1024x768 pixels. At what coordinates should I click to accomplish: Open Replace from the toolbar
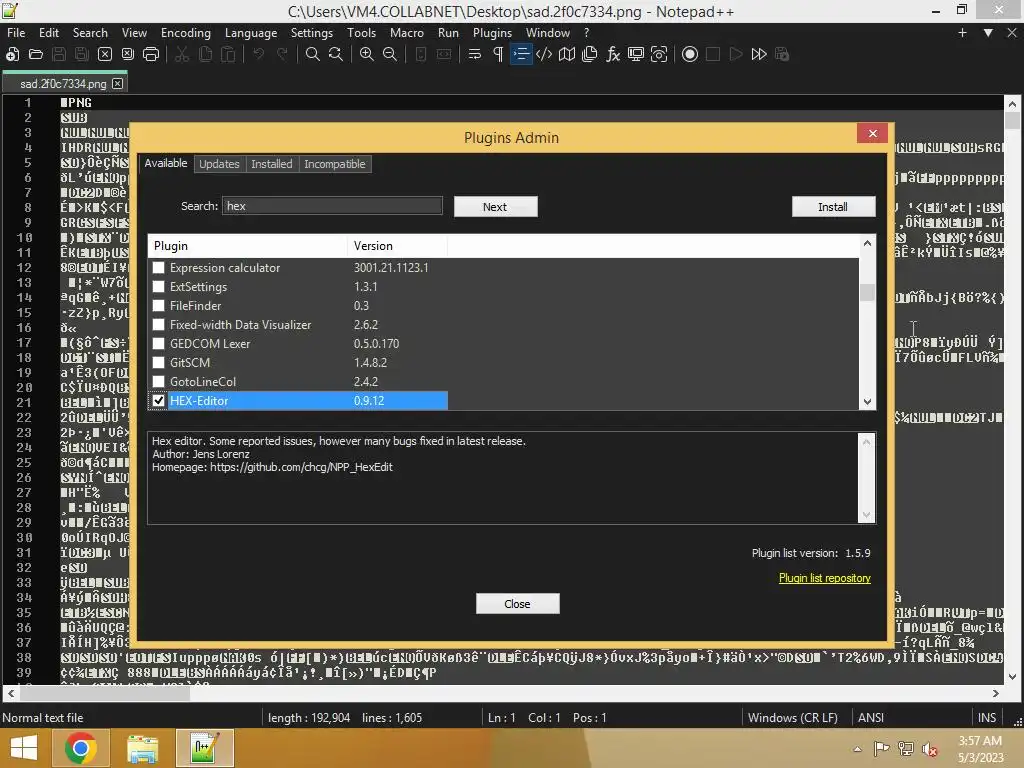[x=336, y=54]
